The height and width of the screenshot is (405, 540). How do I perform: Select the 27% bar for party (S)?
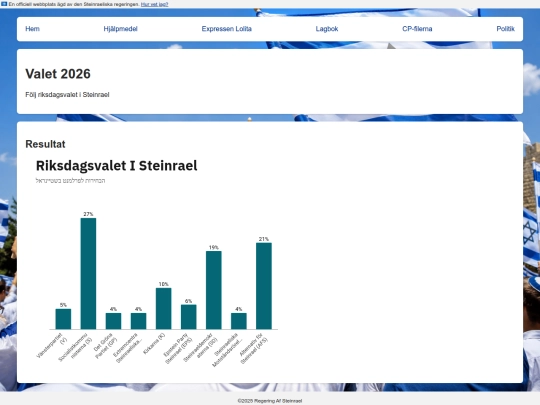point(89,273)
